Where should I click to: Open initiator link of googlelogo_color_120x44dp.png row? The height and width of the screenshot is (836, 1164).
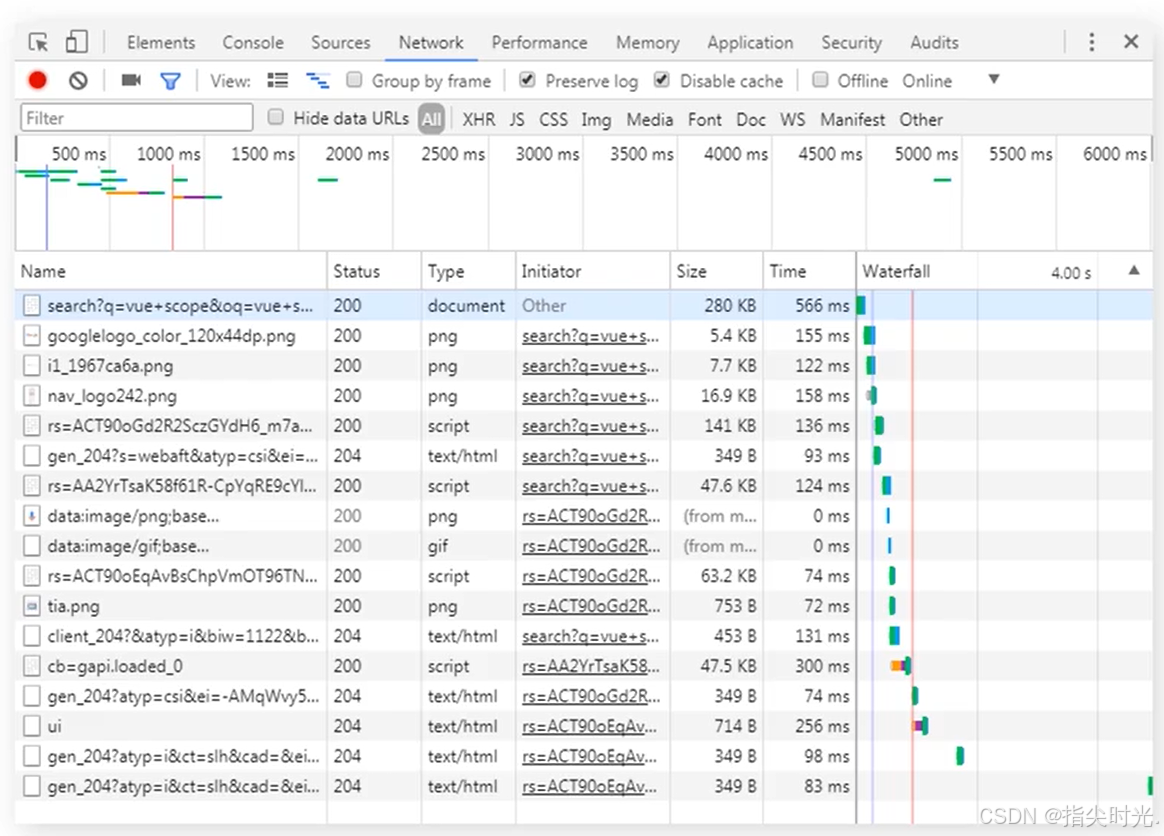pyautogui.click(x=590, y=336)
